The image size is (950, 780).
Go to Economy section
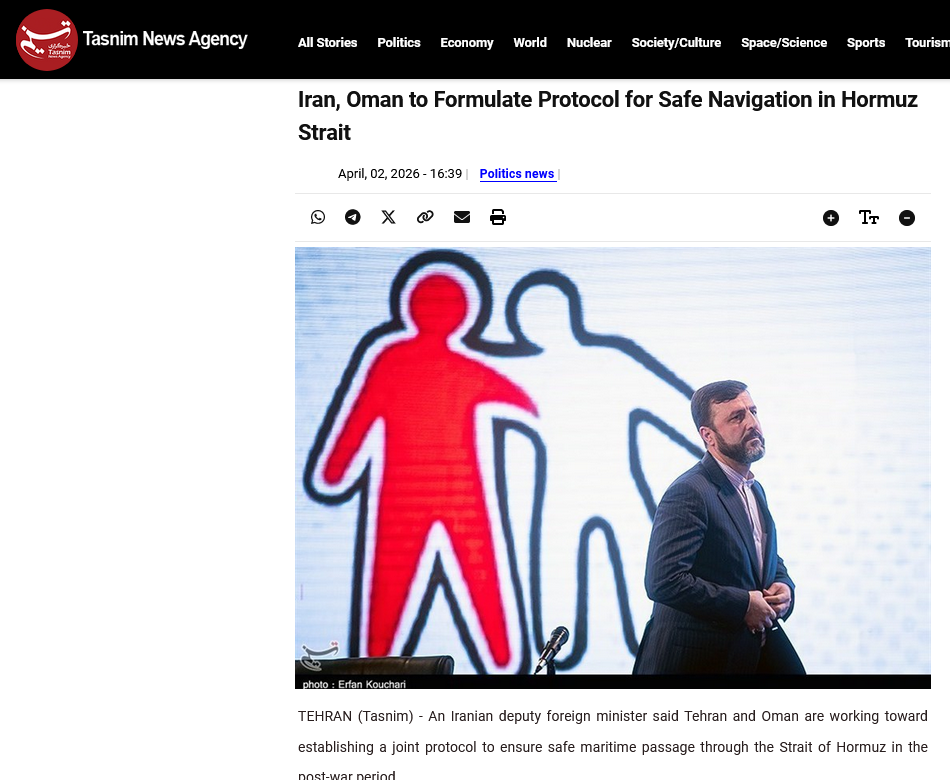click(x=467, y=42)
